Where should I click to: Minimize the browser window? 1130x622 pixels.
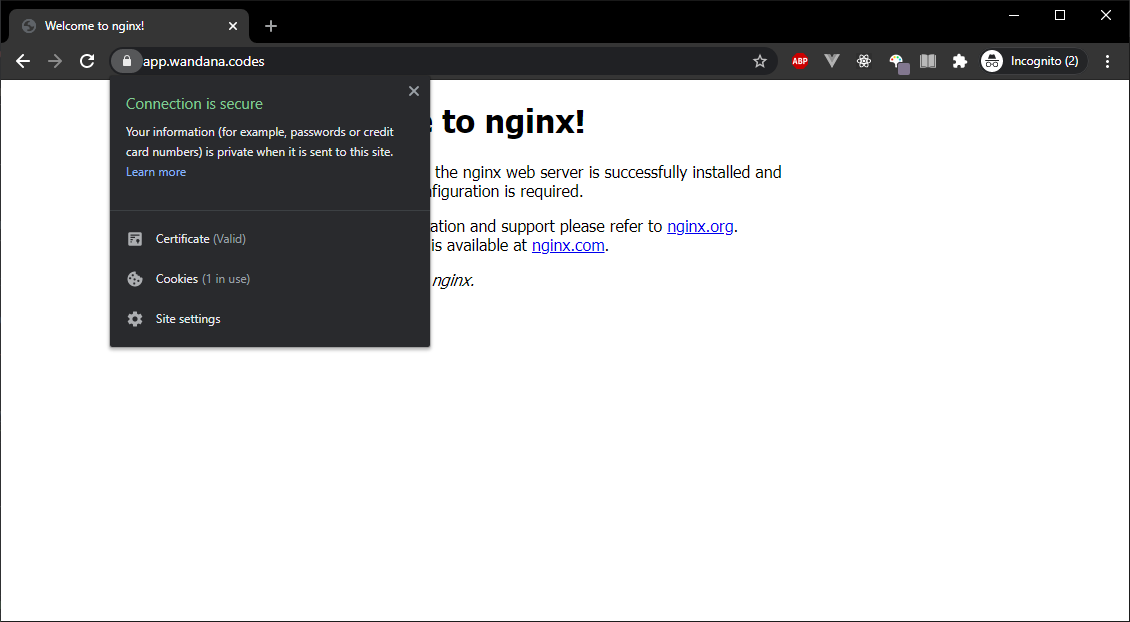click(x=1014, y=15)
